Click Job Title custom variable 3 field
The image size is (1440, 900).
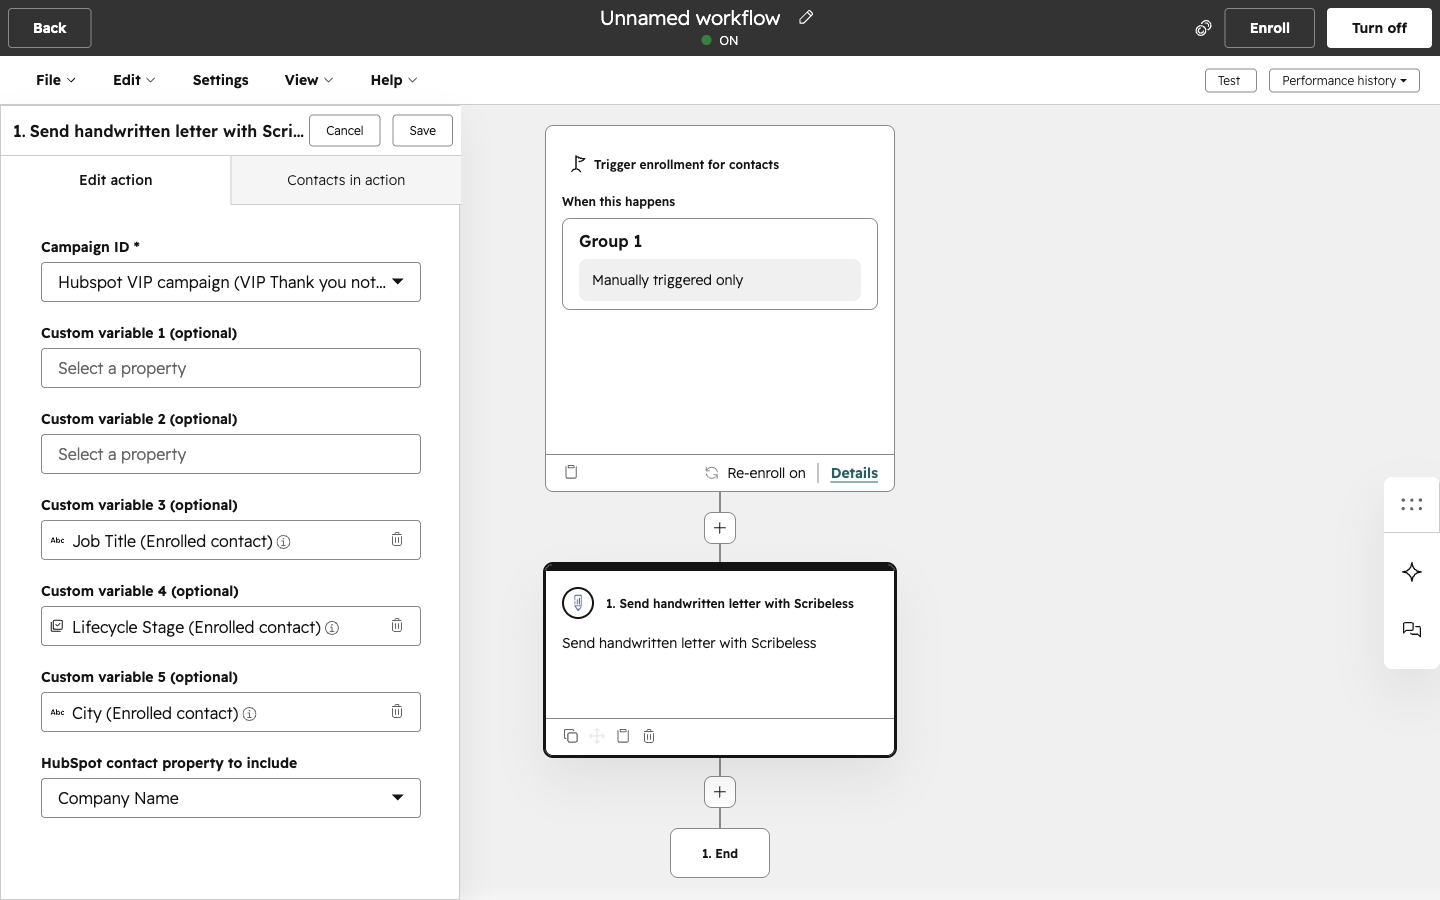pos(231,540)
